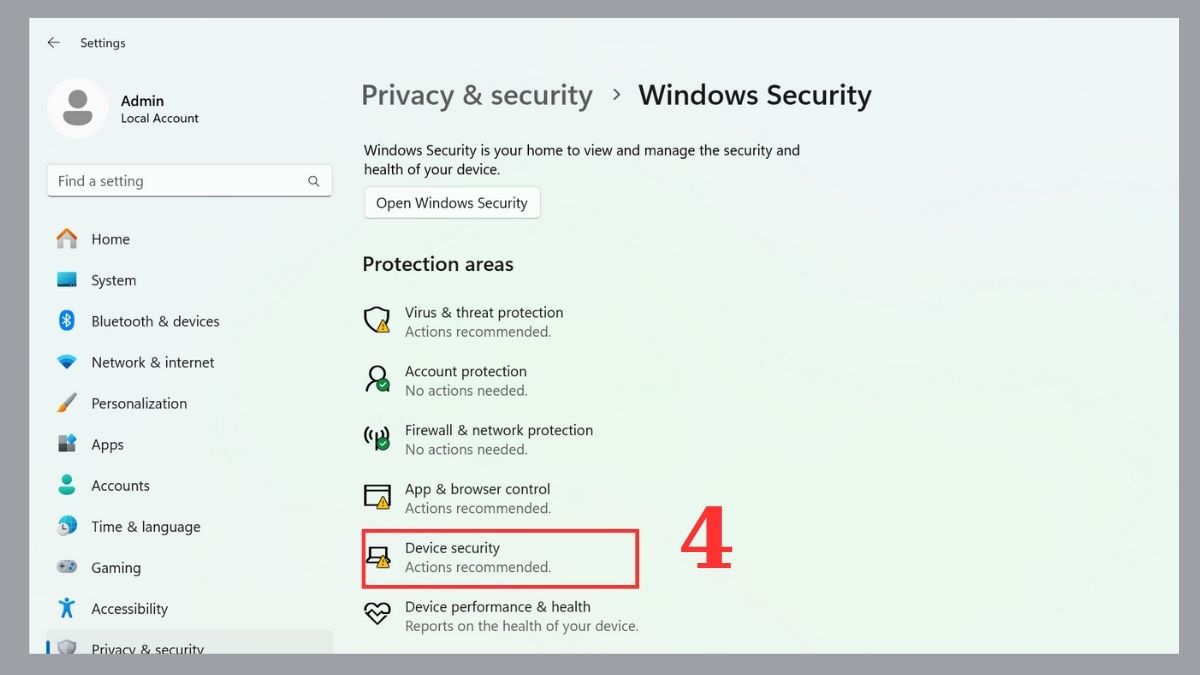Click the Privacy & security breadcrumb link

click(476, 95)
